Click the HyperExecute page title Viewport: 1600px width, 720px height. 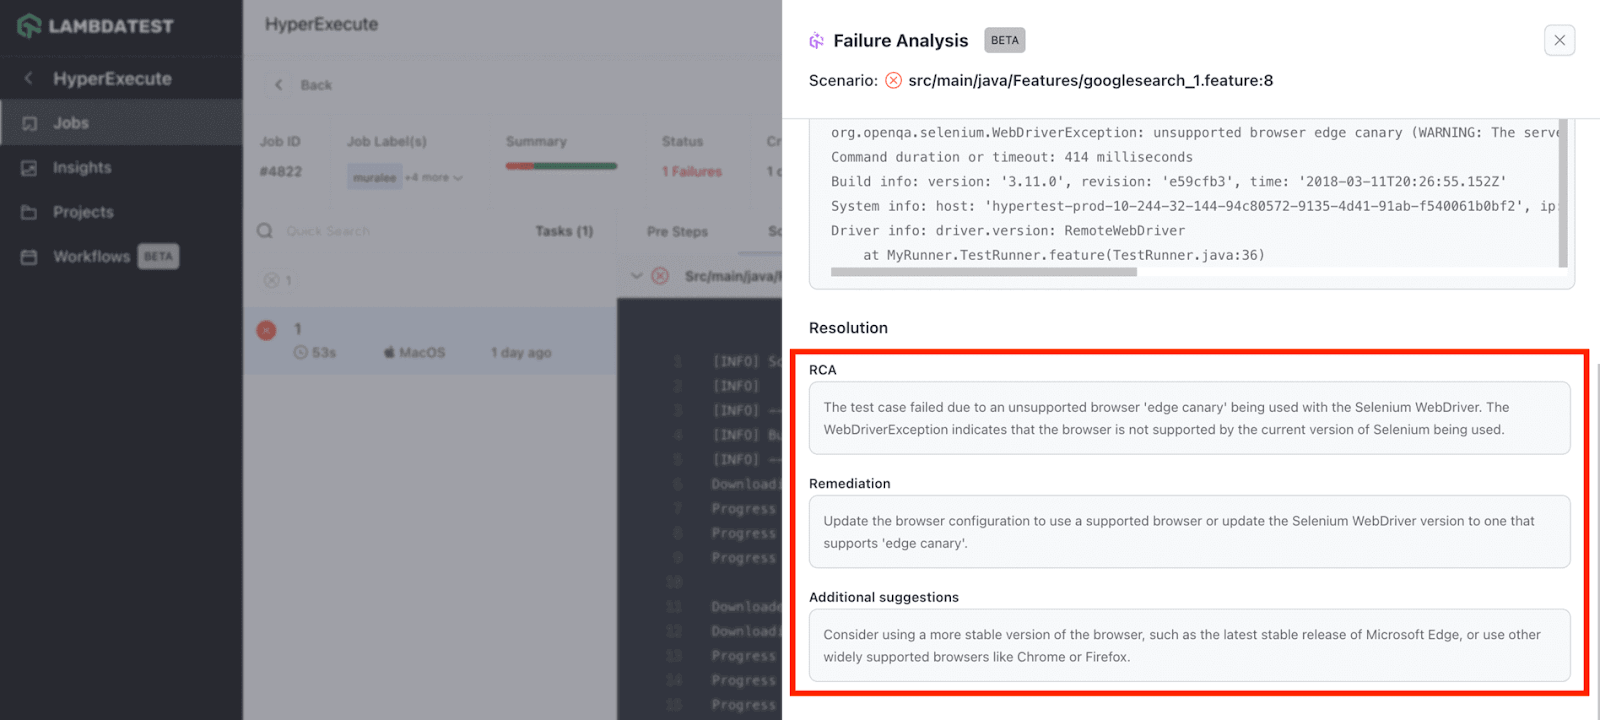coord(321,24)
